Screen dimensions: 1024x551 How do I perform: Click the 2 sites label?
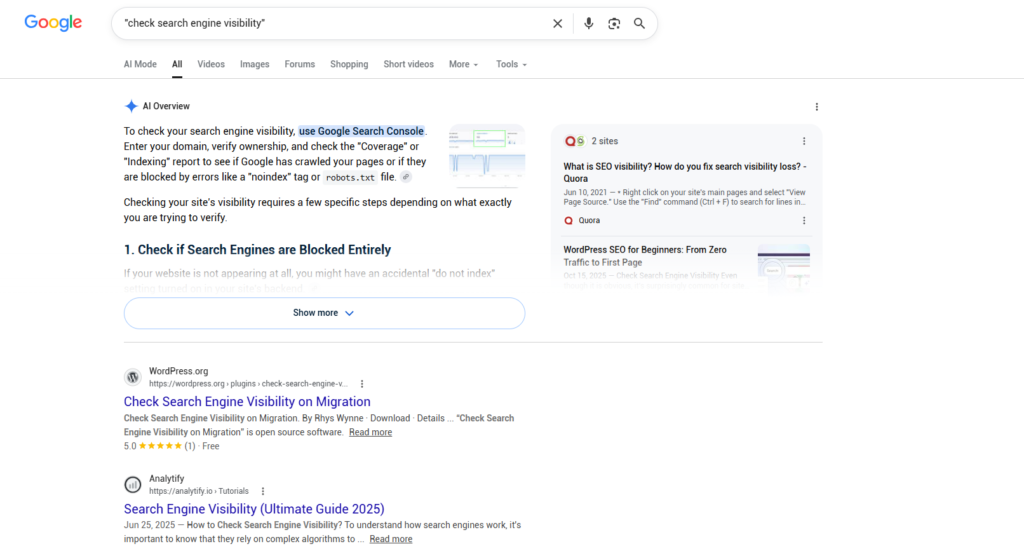click(605, 141)
